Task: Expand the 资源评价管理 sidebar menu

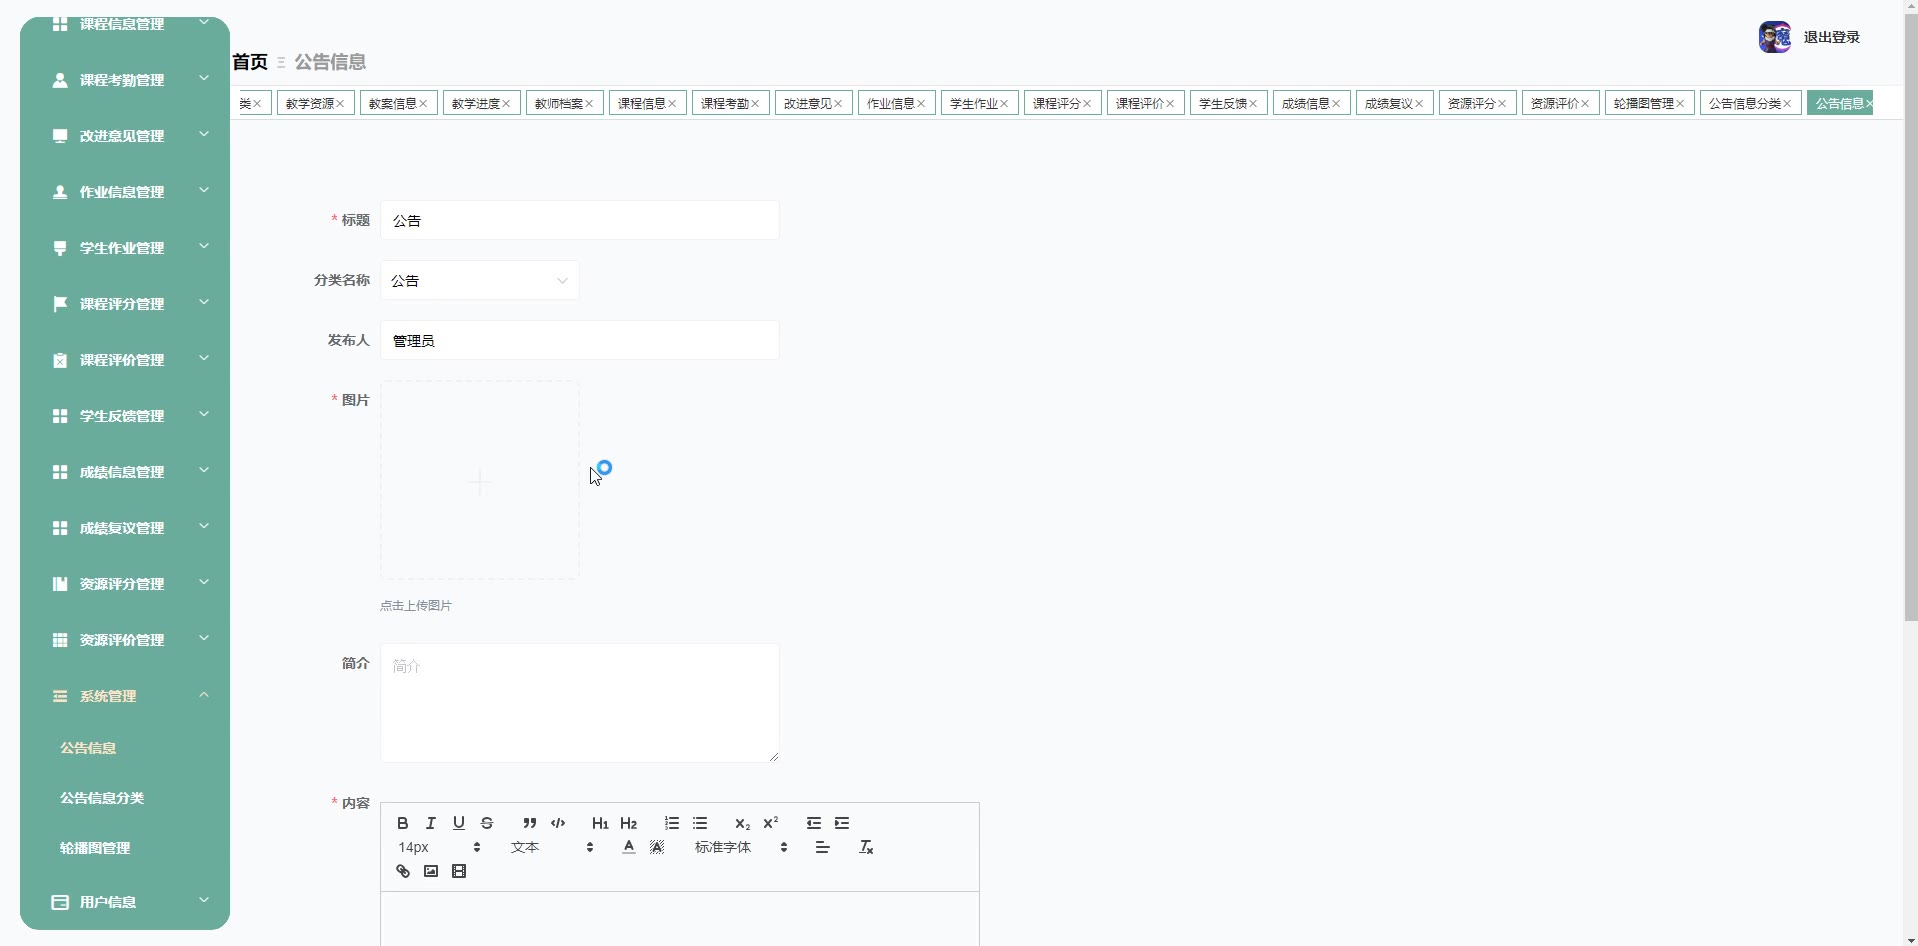Action: coord(125,640)
